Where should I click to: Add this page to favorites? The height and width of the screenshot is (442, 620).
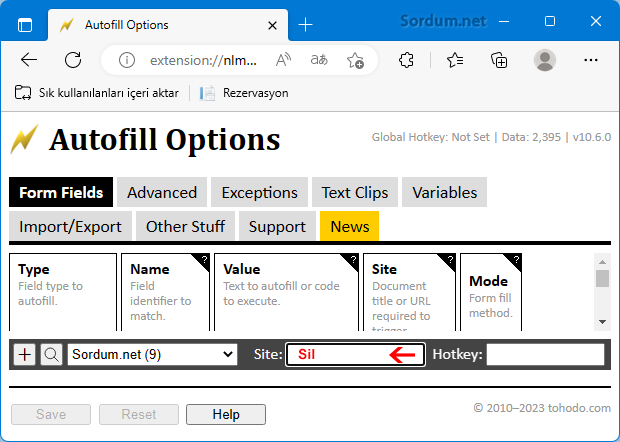coord(355,60)
